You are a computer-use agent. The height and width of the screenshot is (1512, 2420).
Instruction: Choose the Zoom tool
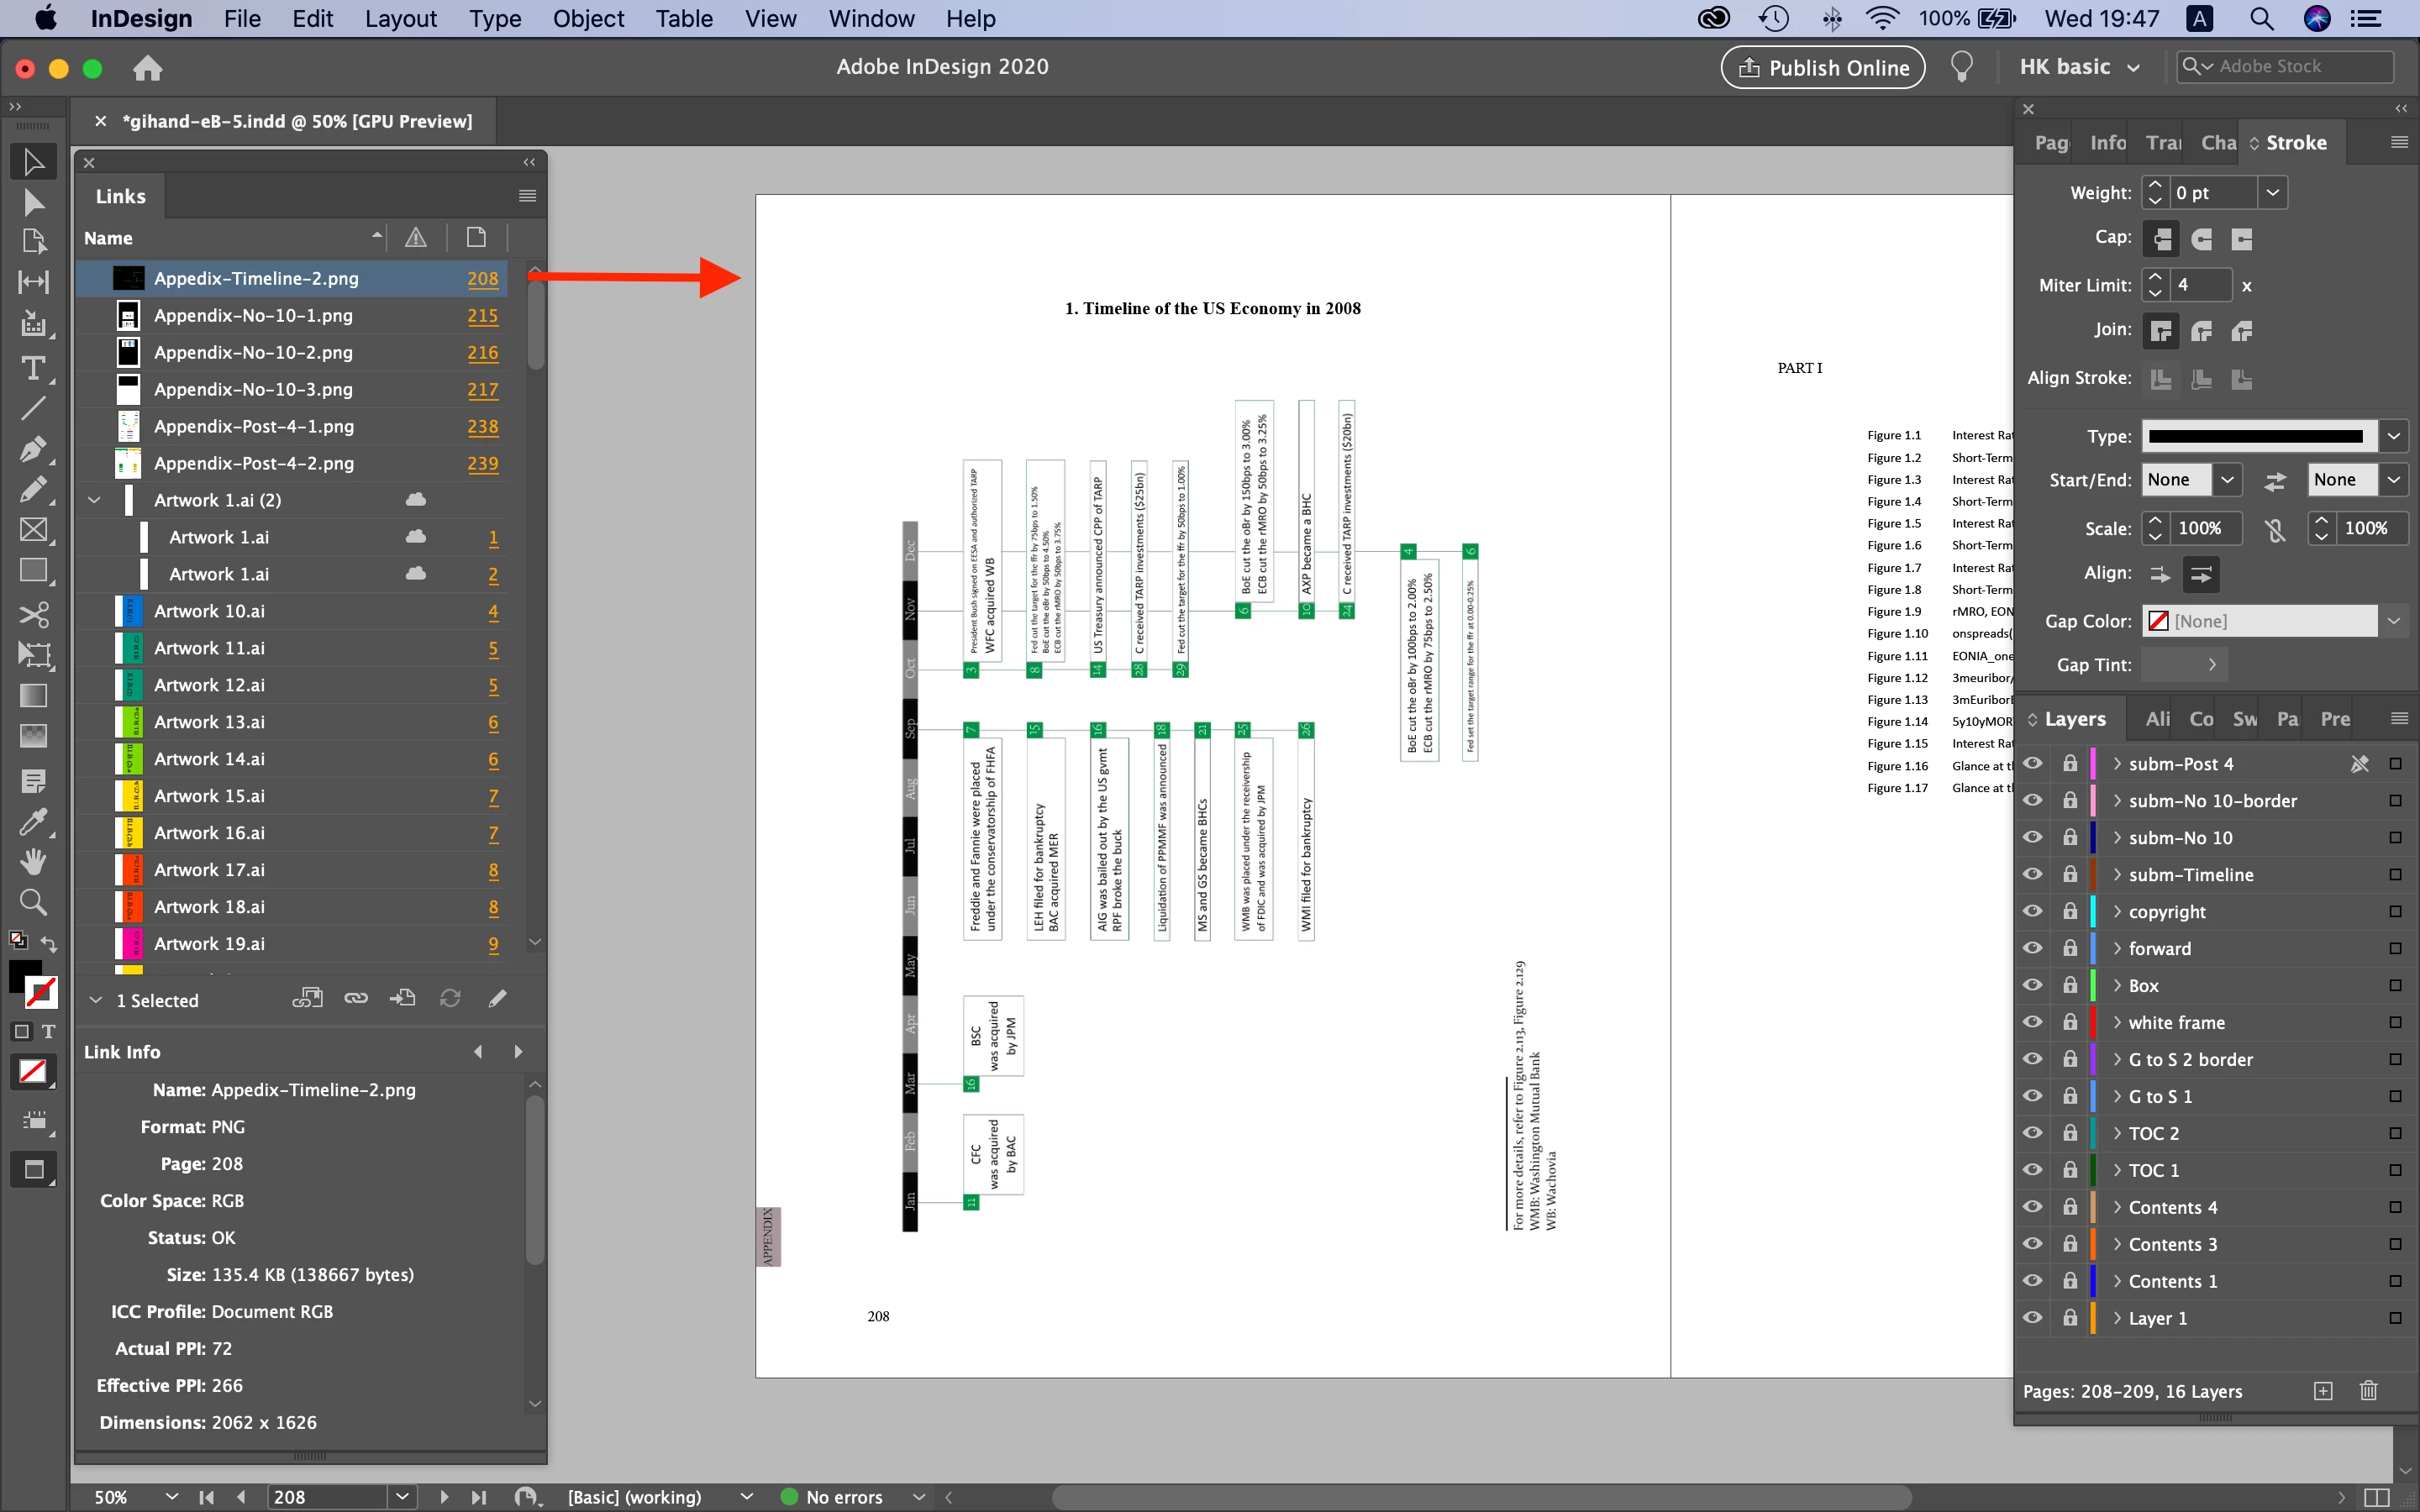32,903
